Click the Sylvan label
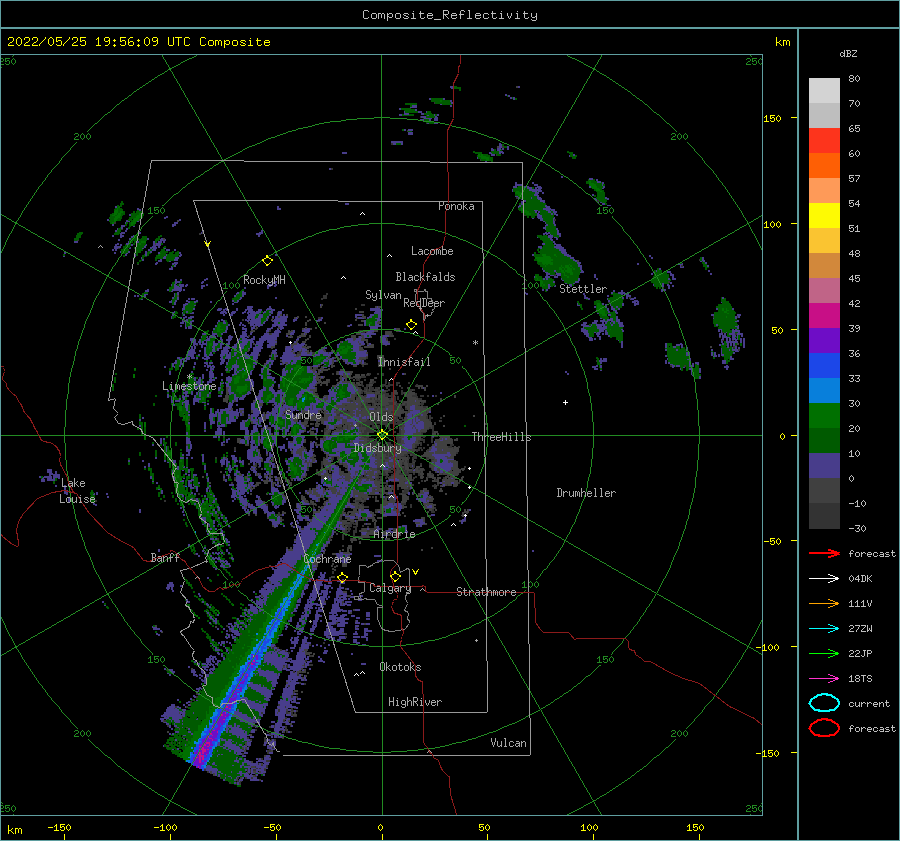This screenshot has width=900, height=841. point(383,295)
